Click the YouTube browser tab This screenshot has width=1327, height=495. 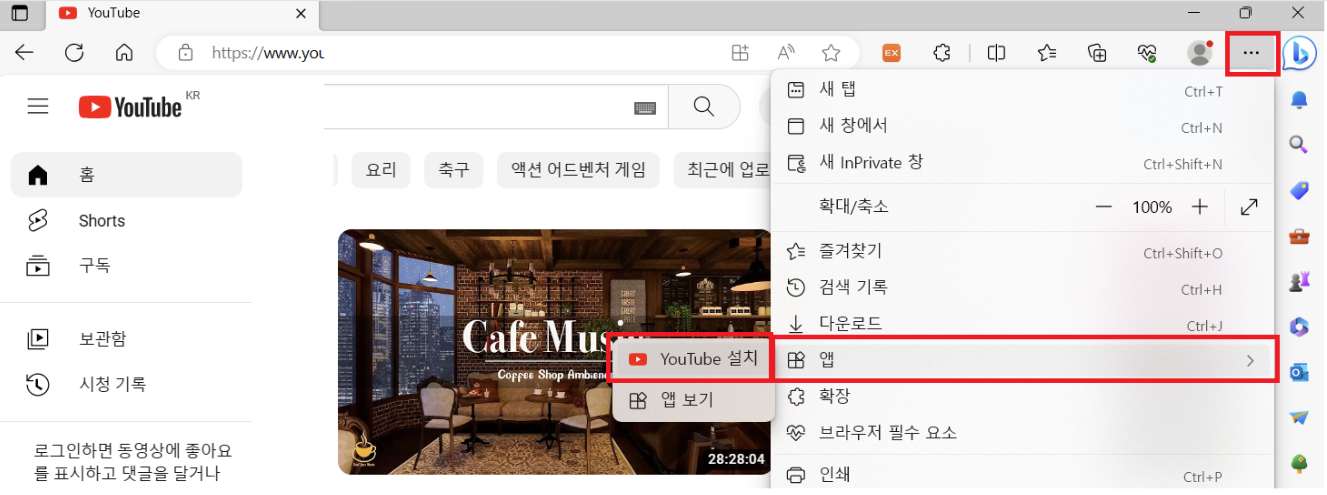point(182,14)
